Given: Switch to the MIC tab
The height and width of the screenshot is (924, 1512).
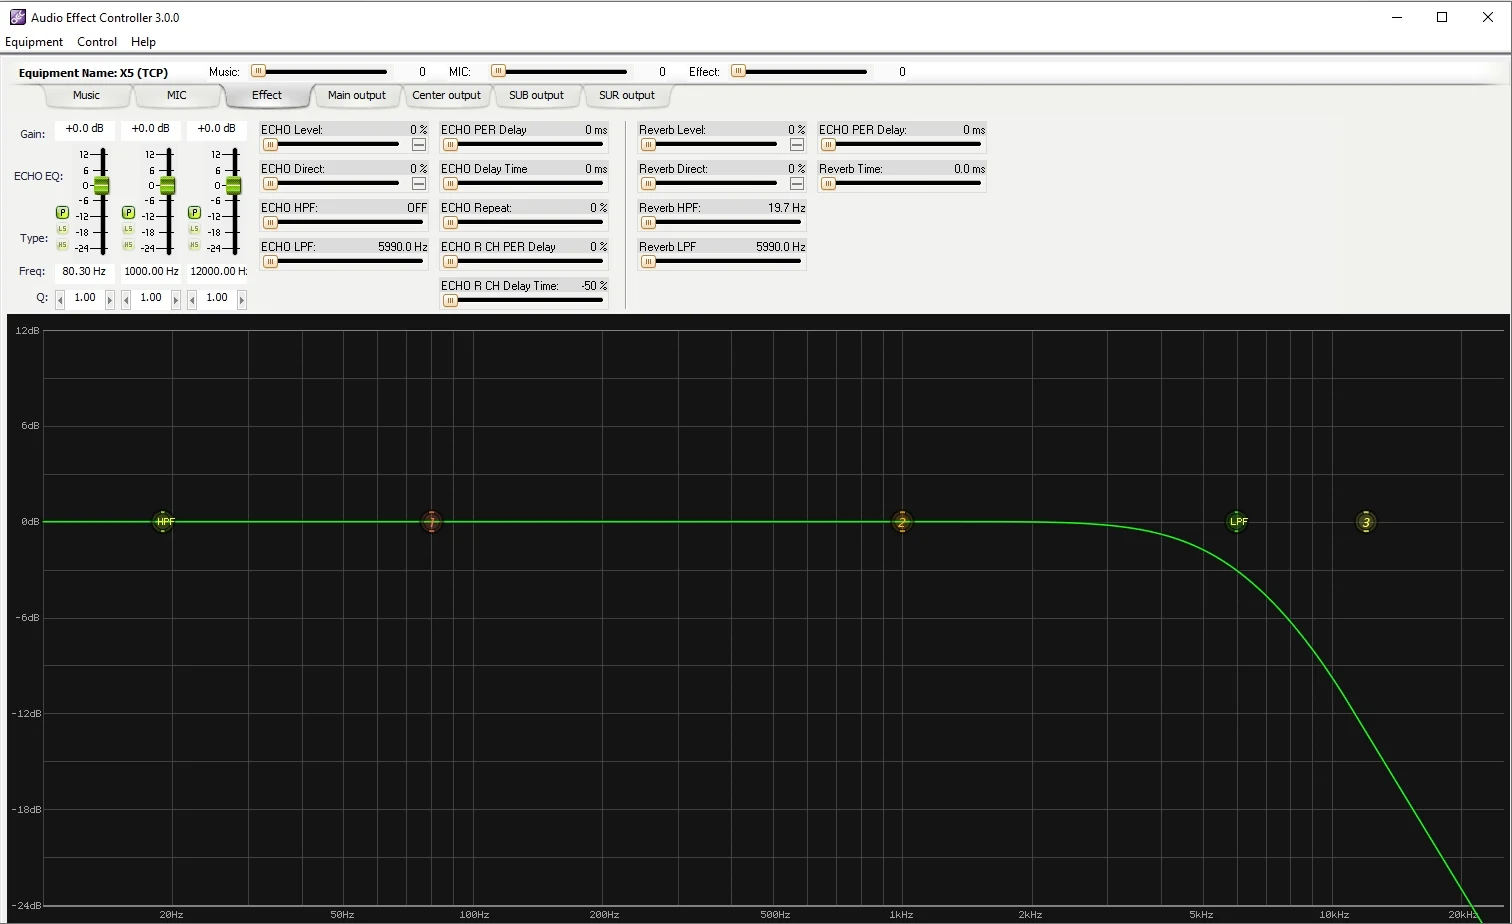Looking at the screenshot, I should 176,95.
